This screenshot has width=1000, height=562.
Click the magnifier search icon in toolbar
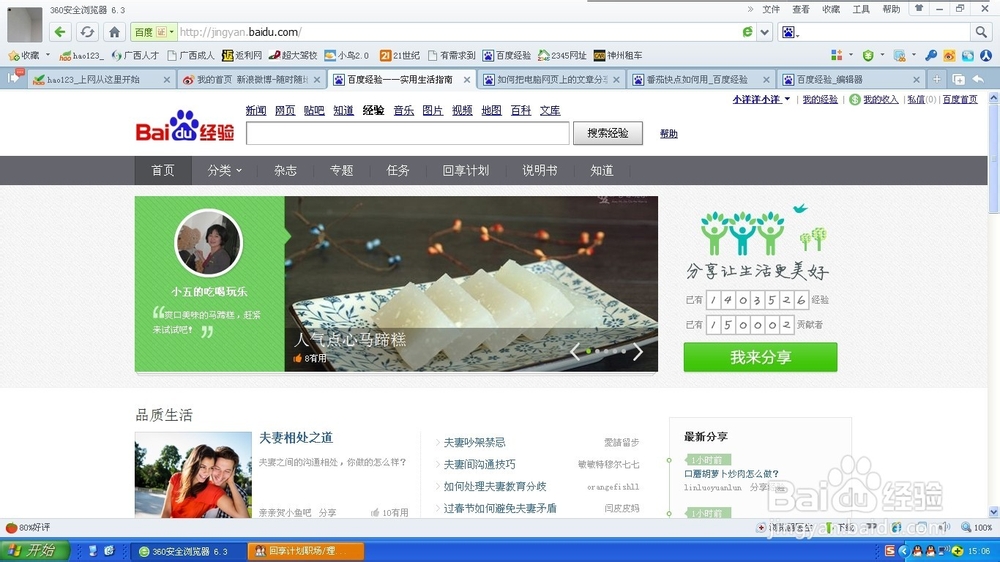[980, 32]
